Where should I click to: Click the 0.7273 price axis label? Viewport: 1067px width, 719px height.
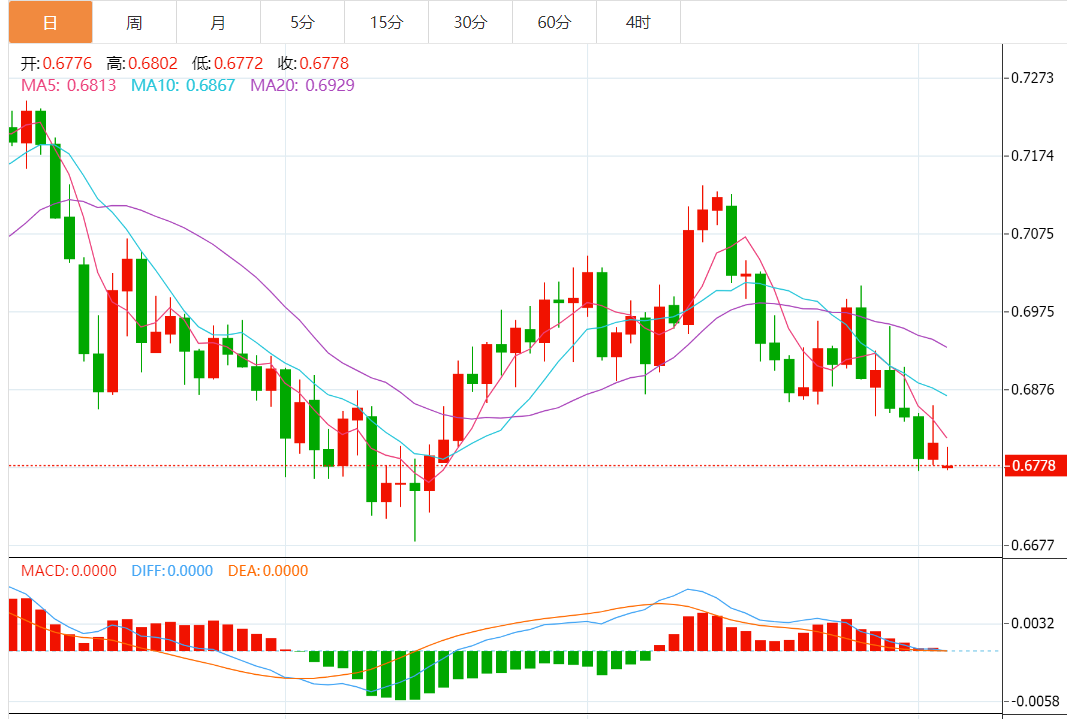tap(1032, 78)
